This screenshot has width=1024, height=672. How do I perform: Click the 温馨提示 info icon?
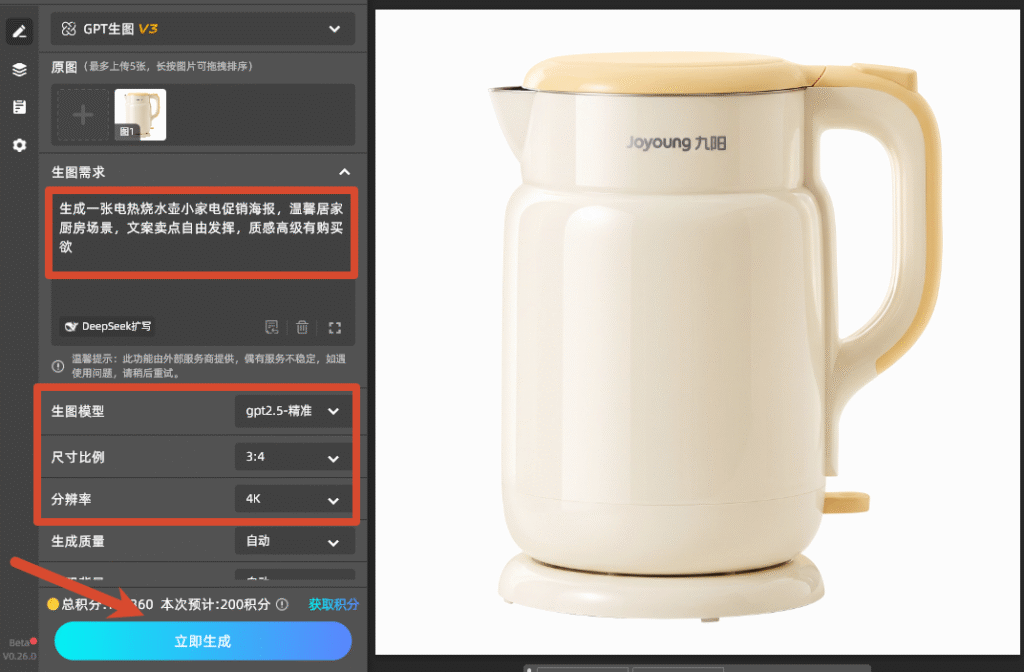tap(58, 366)
